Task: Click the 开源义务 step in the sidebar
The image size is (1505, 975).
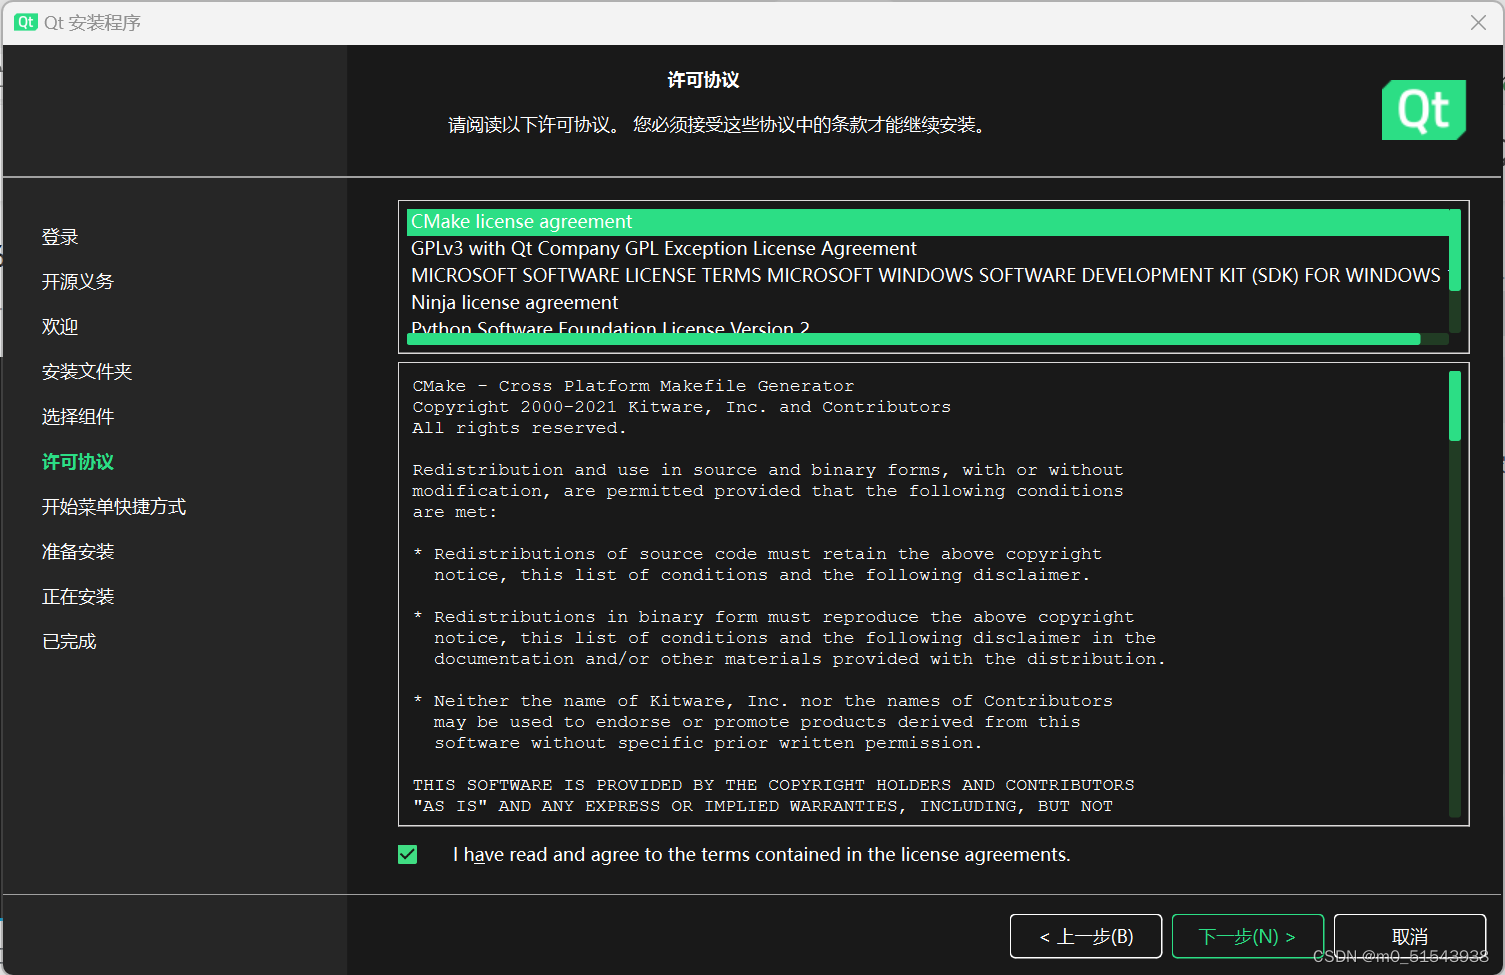Action: pos(78,282)
